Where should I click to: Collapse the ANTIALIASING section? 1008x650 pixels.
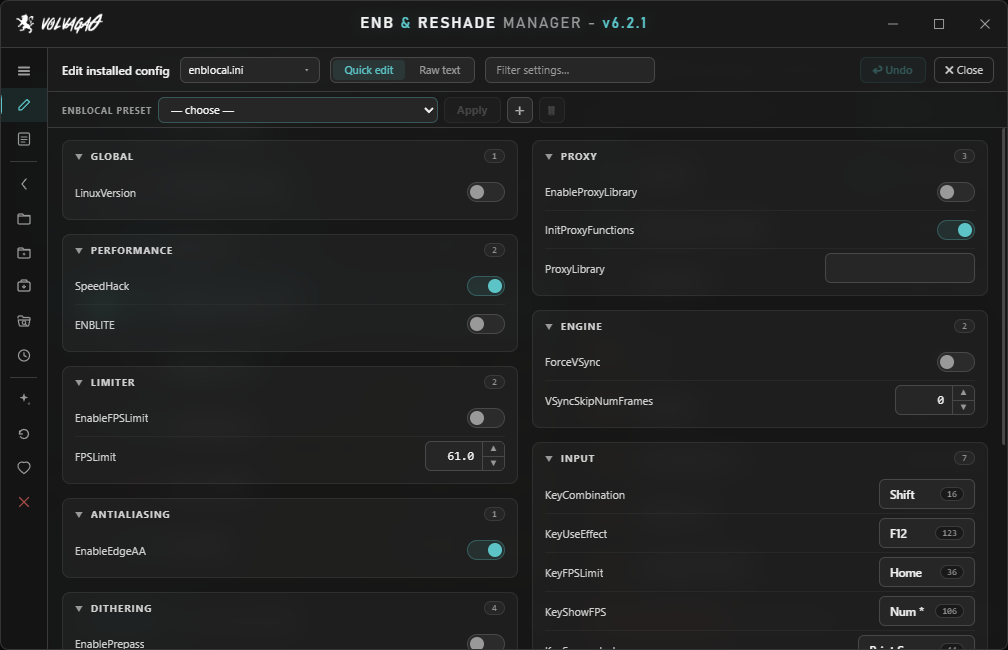(79, 515)
